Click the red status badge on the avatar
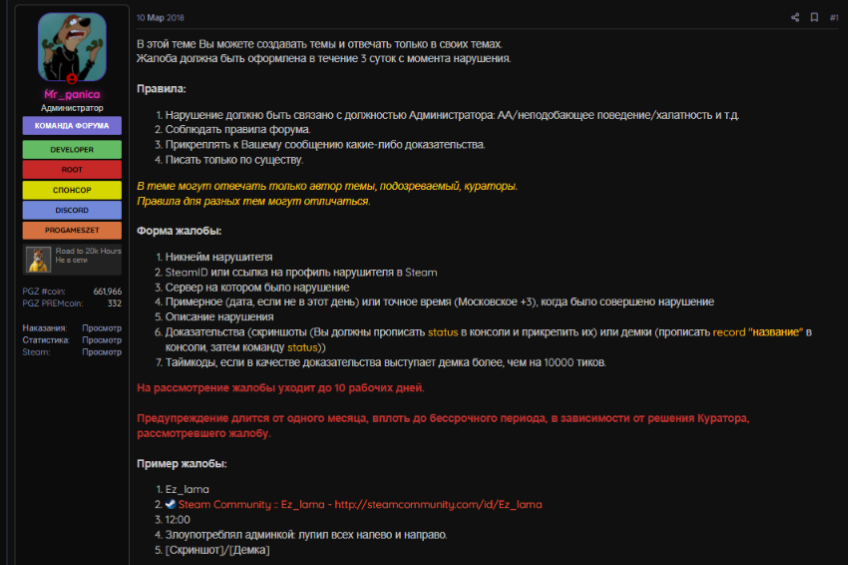 click(72, 79)
